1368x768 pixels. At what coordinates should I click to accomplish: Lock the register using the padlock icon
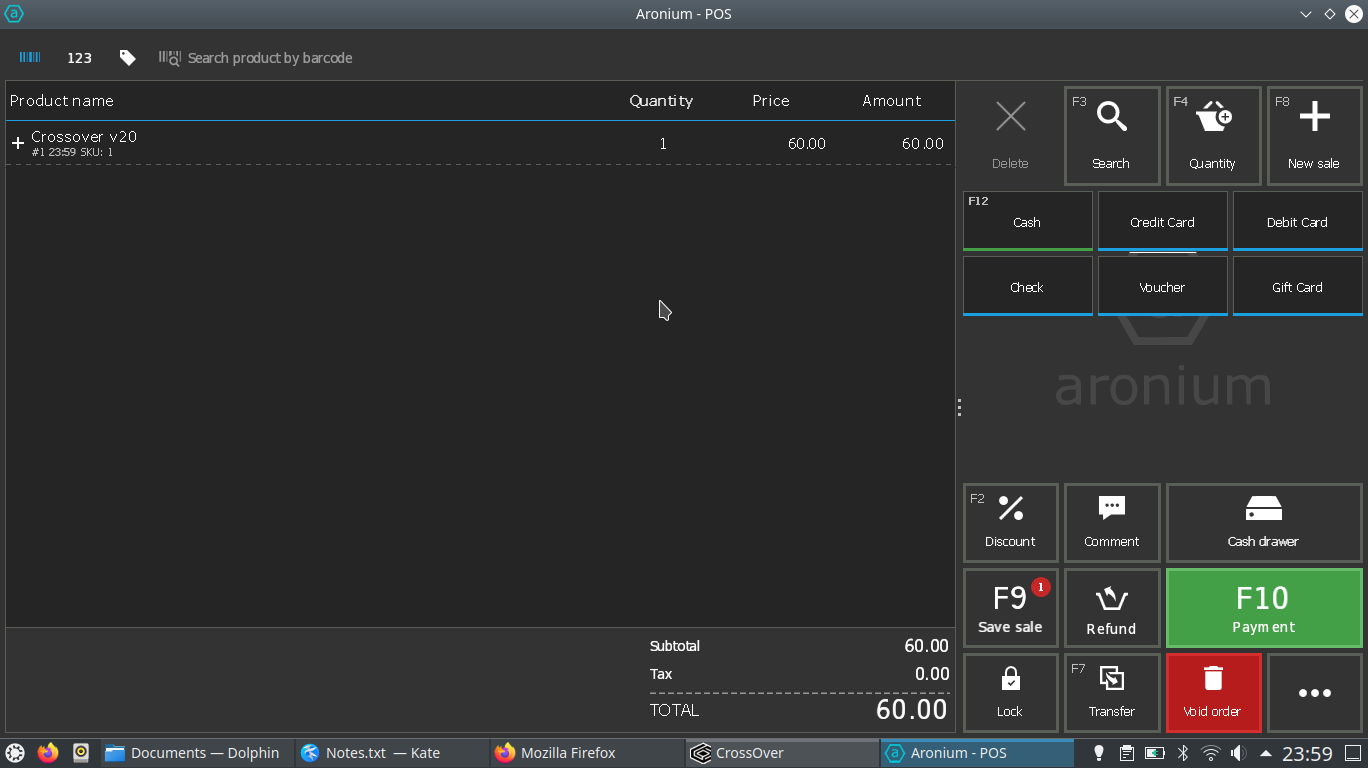pos(1010,692)
